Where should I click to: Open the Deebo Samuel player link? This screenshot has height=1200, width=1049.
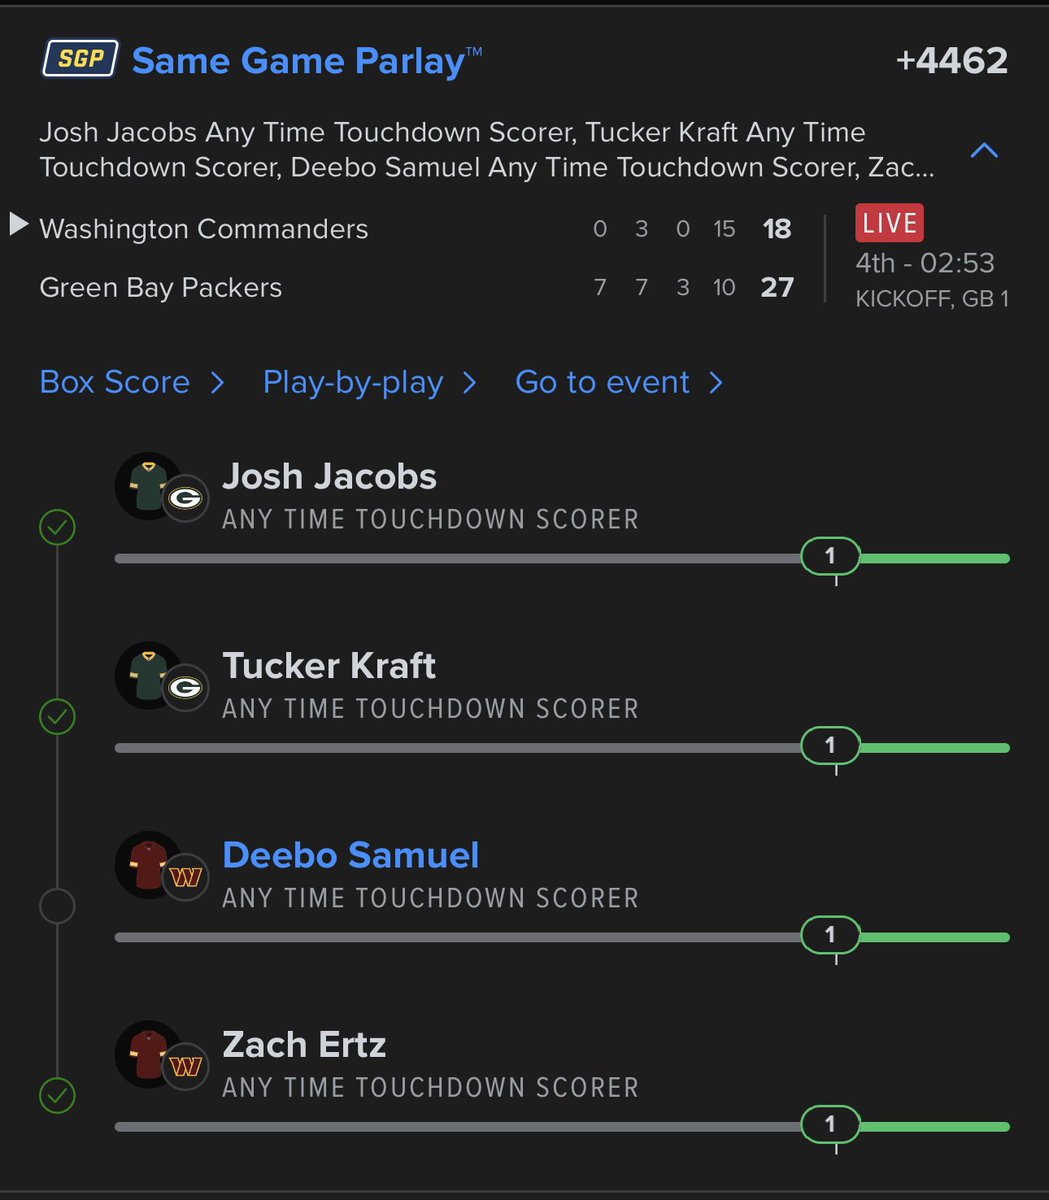tap(351, 855)
